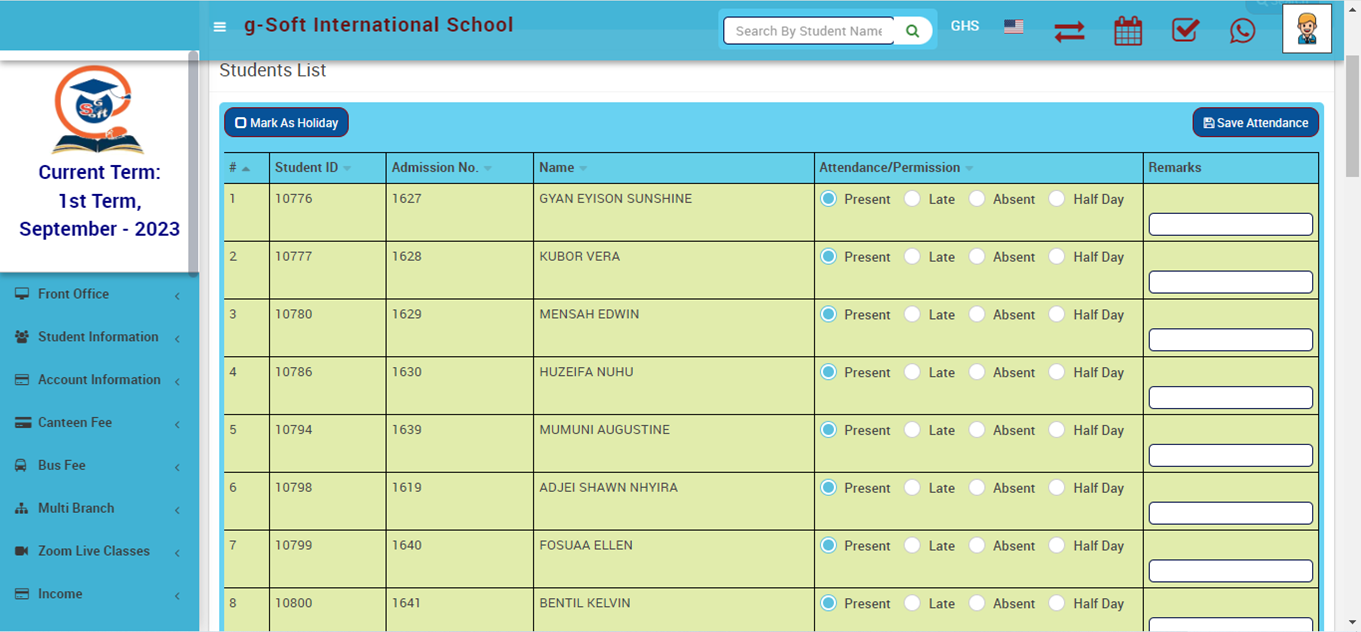Click the search magnifier icon
Viewport: 1361px width, 632px height.
(911, 31)
